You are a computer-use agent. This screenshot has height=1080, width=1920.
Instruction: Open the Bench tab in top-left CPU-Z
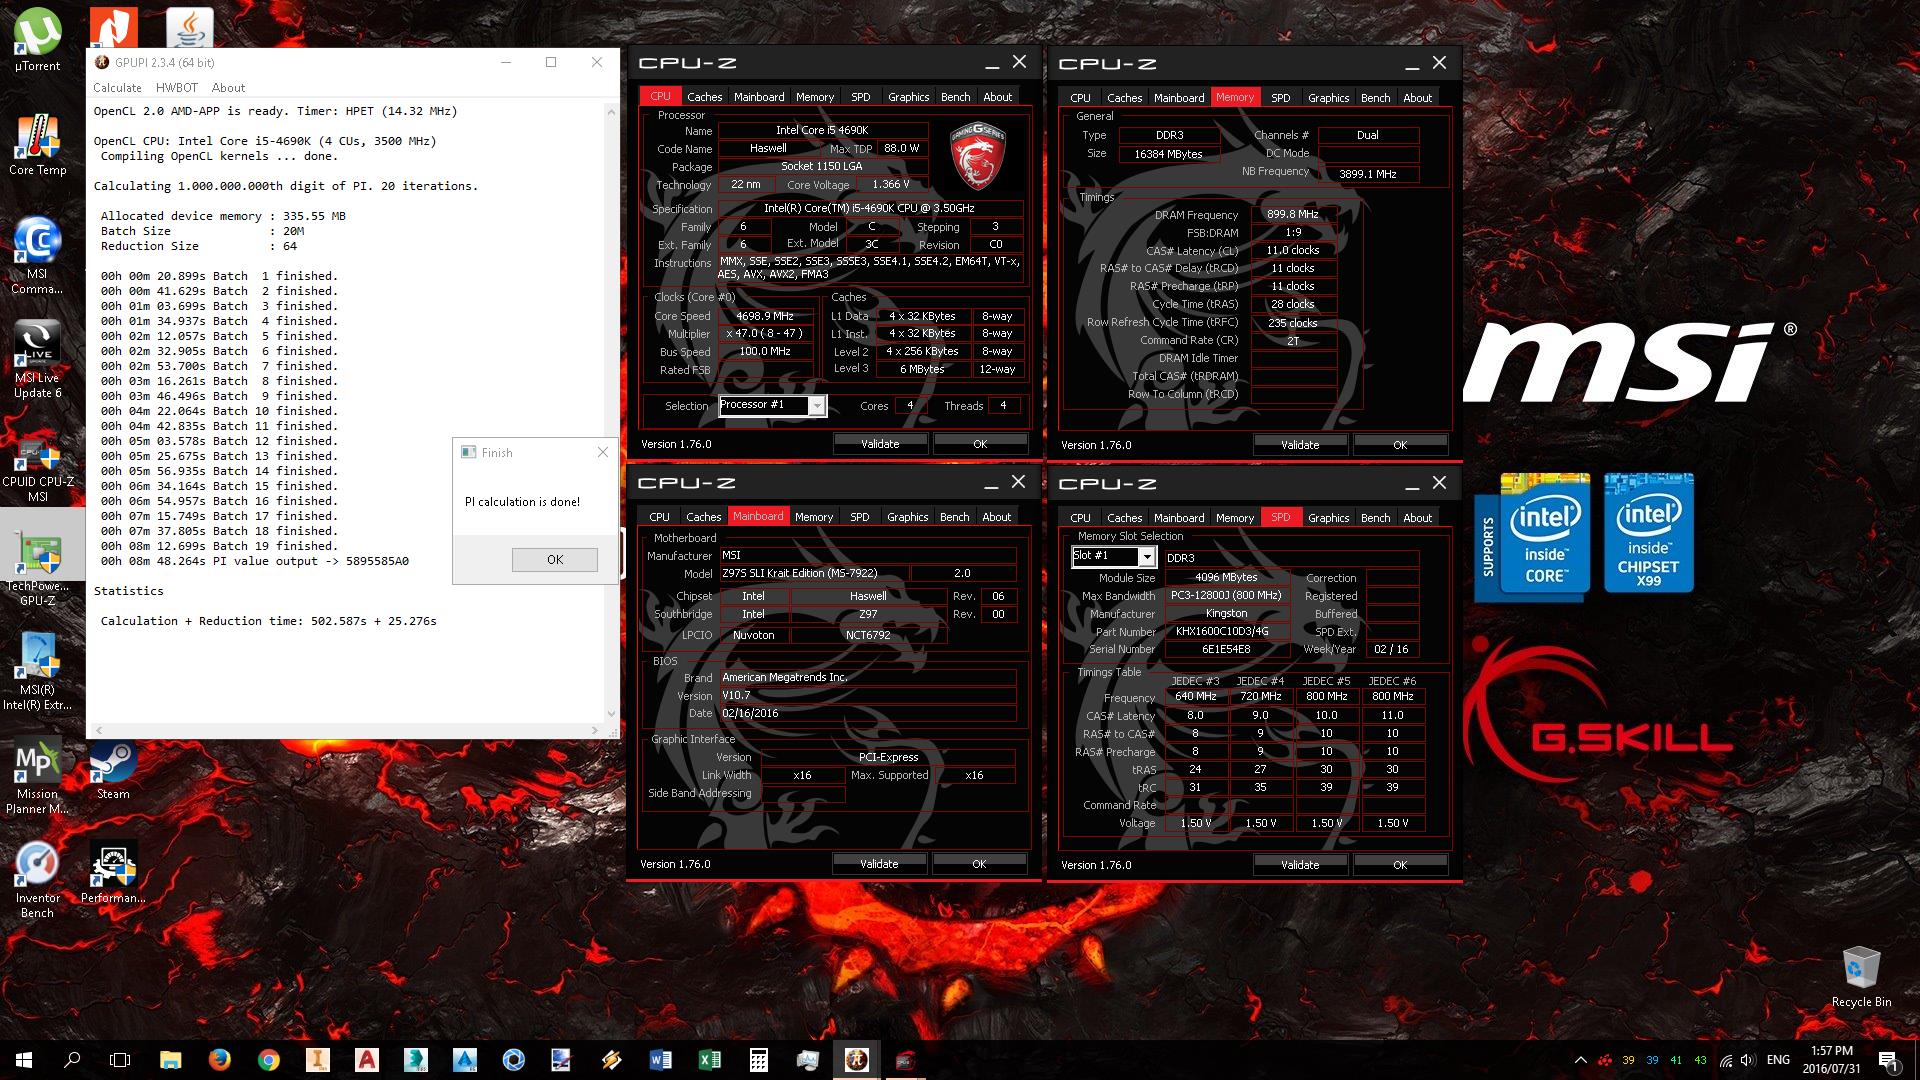click(955, 97)
